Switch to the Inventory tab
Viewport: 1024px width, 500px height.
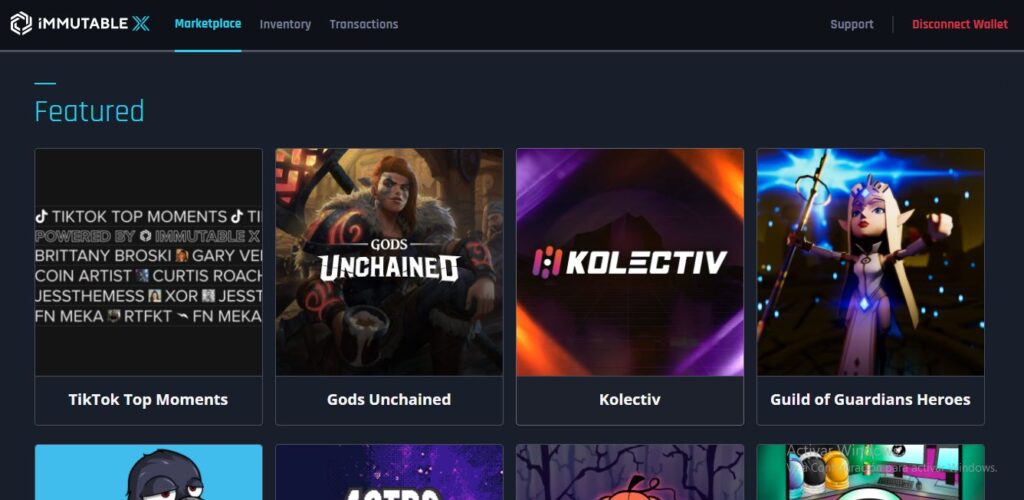click(x=285, y=24)
